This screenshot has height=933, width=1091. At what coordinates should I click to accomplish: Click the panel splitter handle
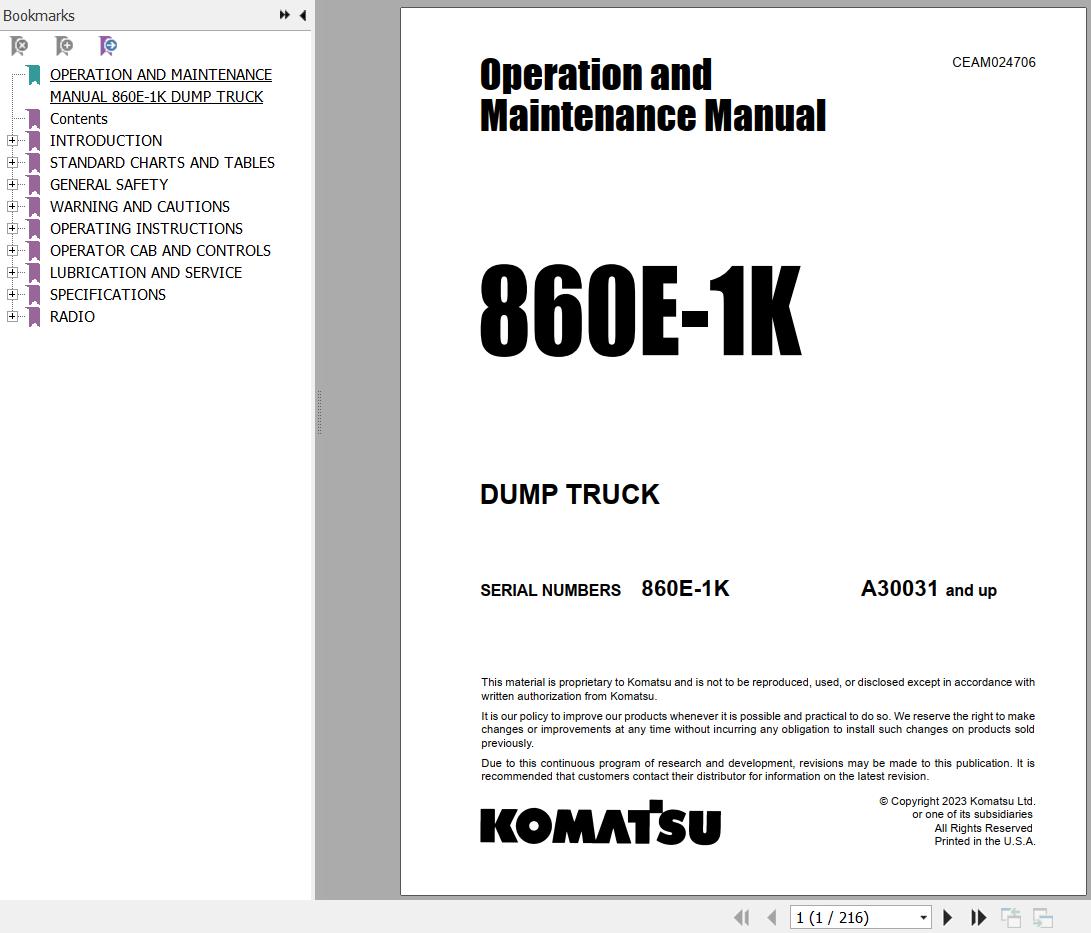319,412
